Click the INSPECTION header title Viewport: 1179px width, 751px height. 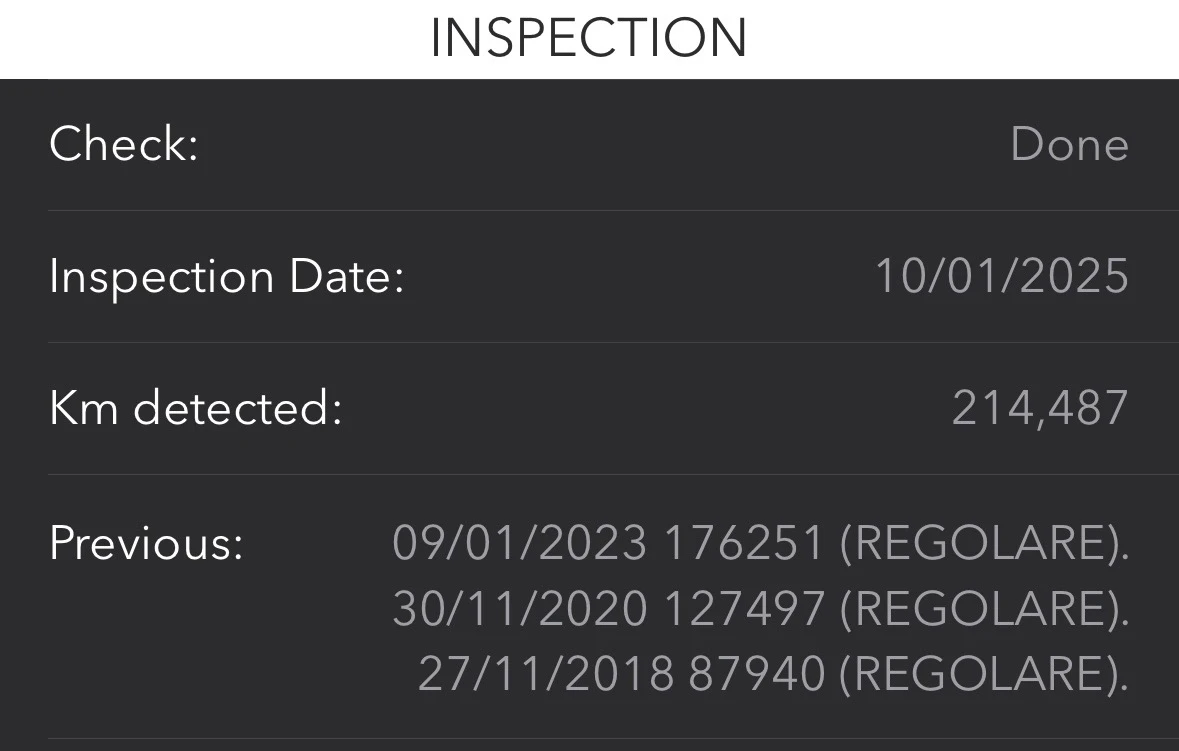(x=588, y=39)
